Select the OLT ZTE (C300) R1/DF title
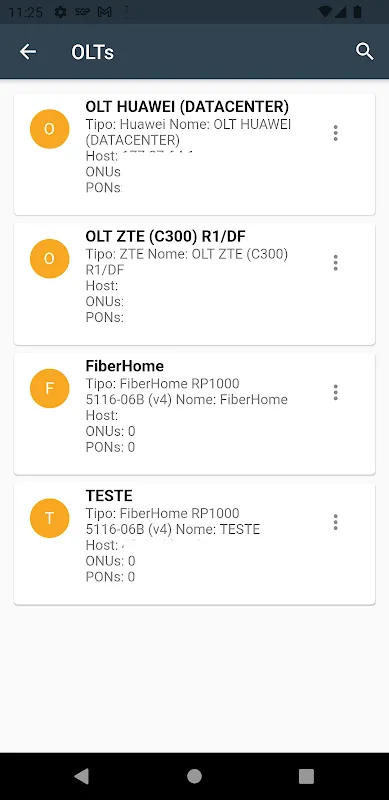The height and width of the screenshot is (800, 389). coord(165,236)
